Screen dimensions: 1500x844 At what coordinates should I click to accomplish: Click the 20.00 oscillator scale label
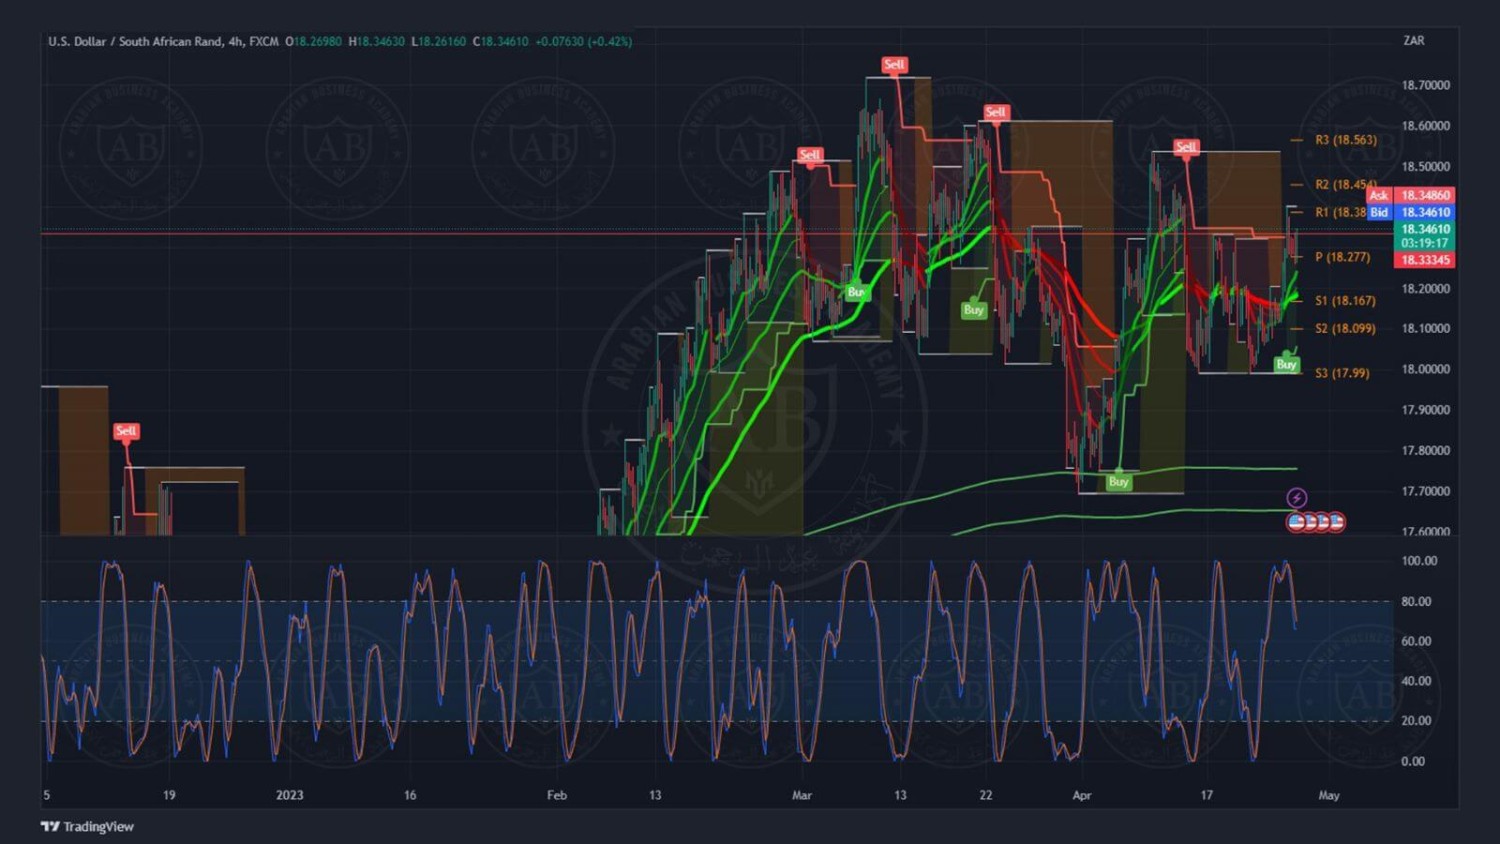(1416, 721)
